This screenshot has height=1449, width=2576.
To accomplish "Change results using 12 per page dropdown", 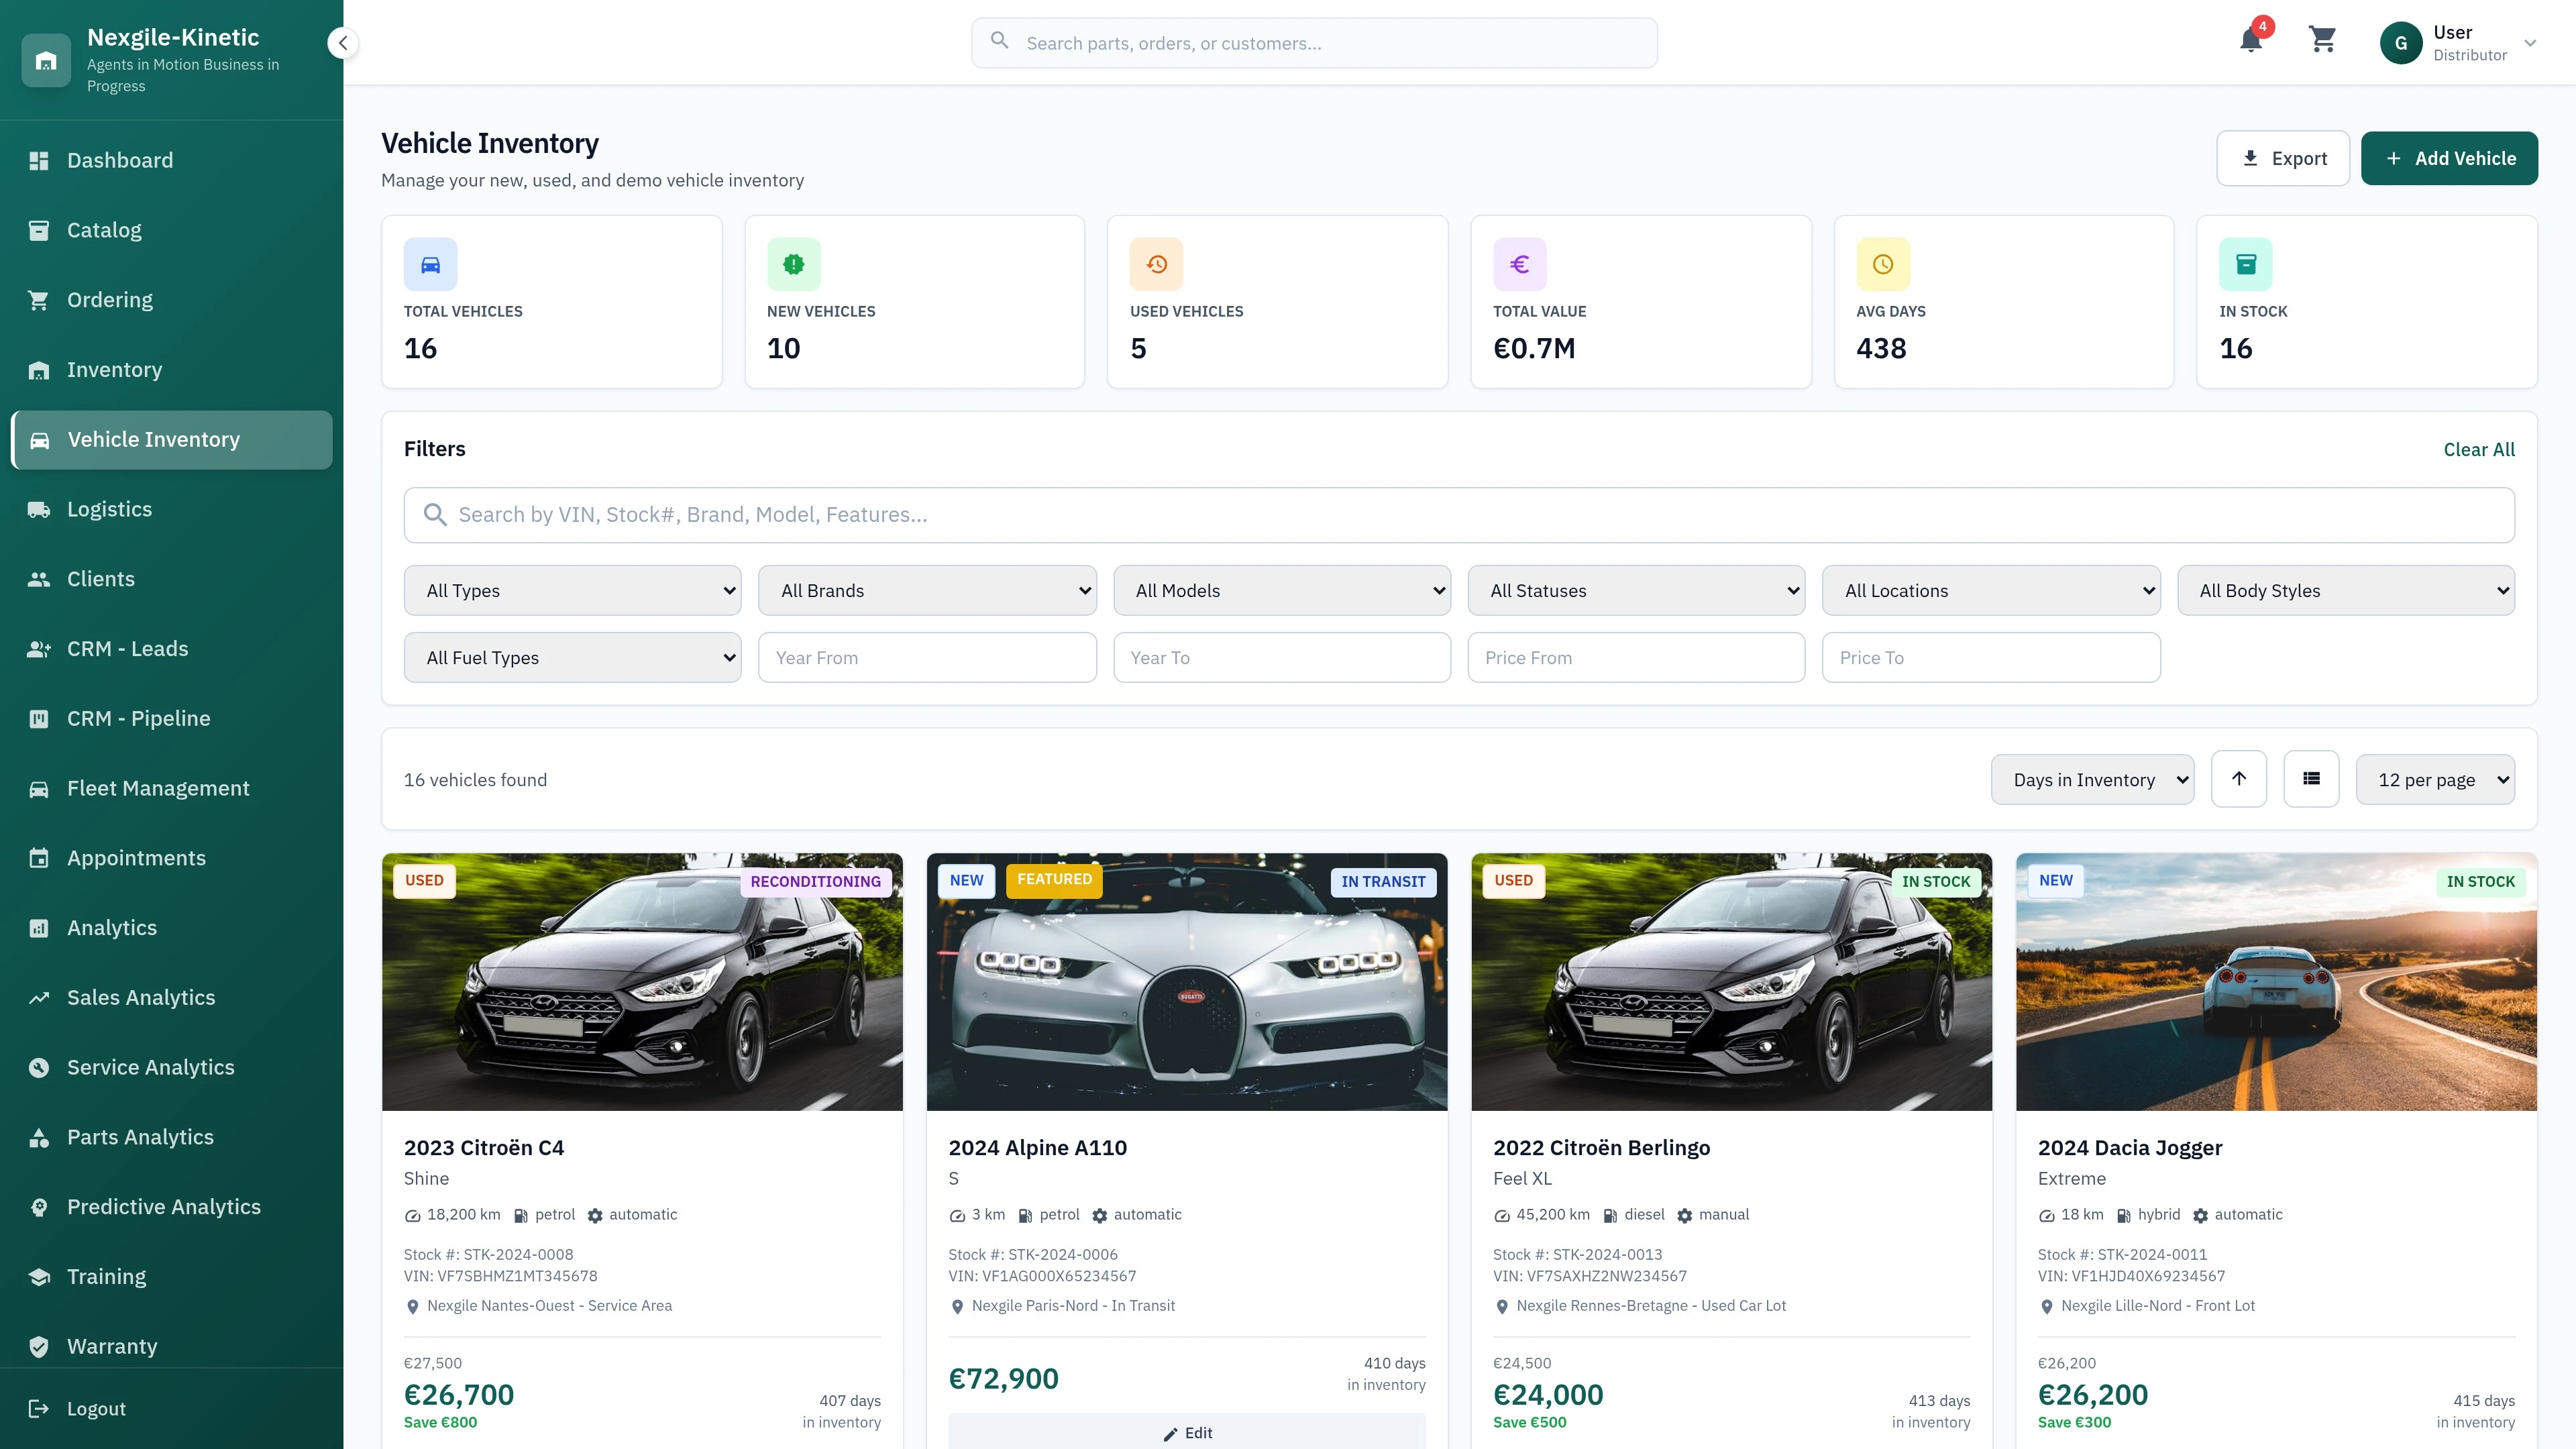I will pos(2435,779).
